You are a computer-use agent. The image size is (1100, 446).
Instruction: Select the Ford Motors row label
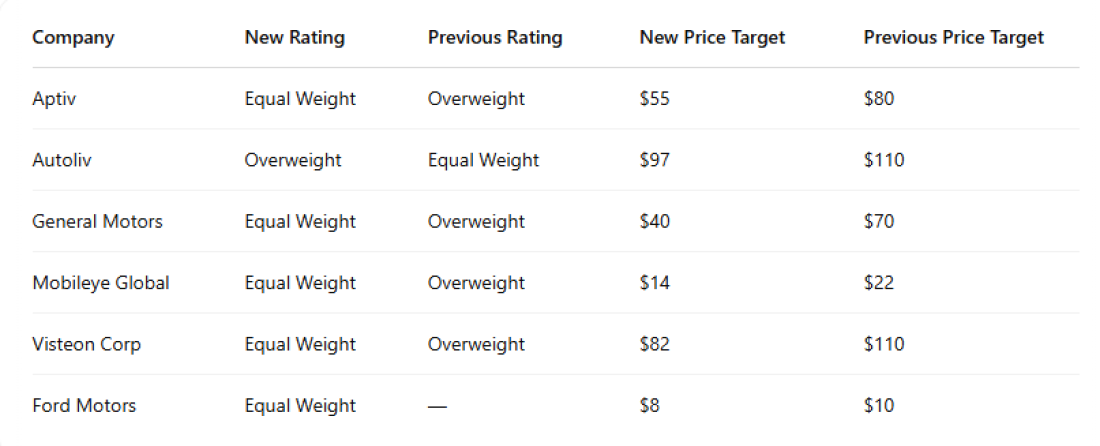(x=84, y=406)
